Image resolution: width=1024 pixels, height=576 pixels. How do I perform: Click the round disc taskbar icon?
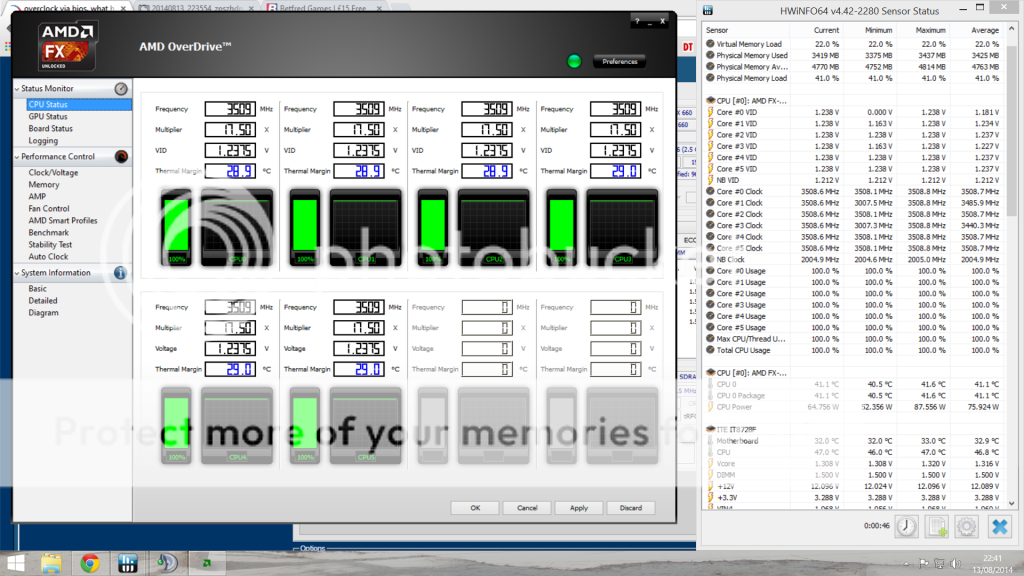(167, 563)
